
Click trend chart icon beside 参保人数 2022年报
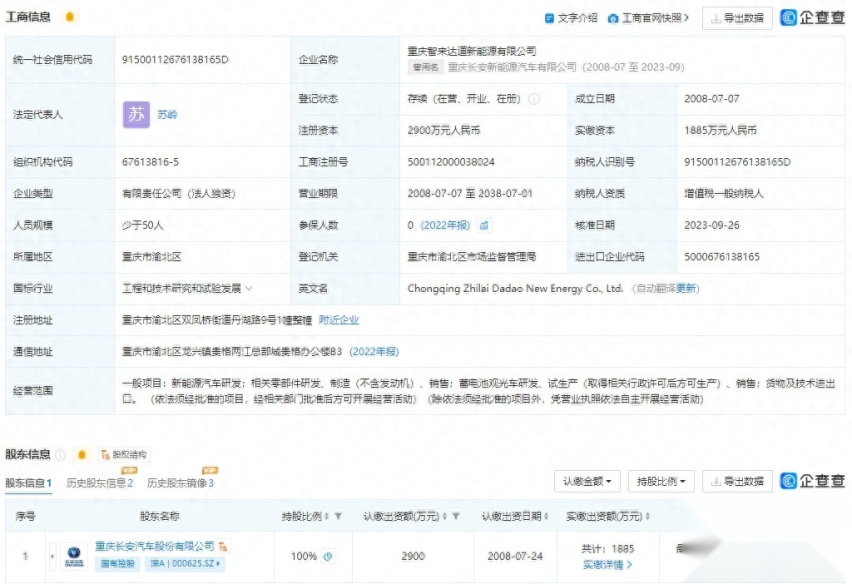point(484,225)
